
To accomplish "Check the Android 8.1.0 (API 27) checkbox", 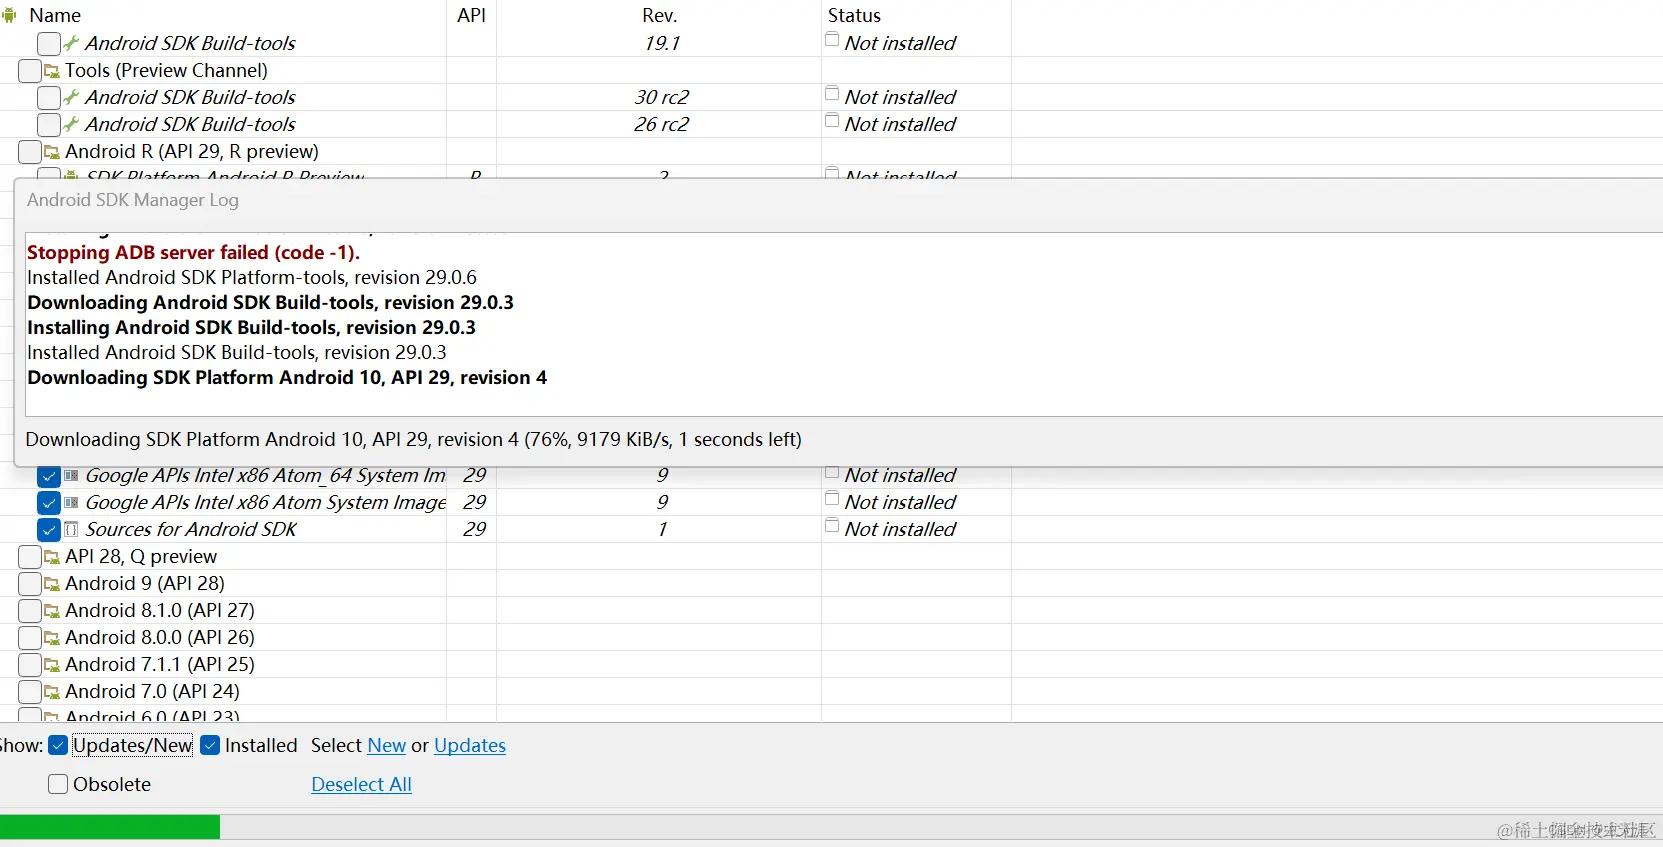I will (30, 611).
